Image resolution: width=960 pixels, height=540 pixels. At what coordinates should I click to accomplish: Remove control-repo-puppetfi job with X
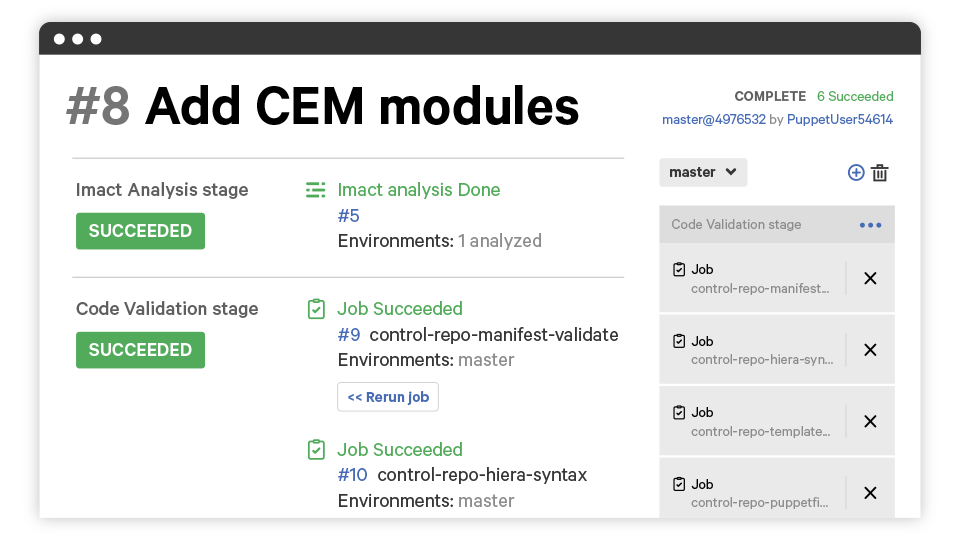pos(870,492)
